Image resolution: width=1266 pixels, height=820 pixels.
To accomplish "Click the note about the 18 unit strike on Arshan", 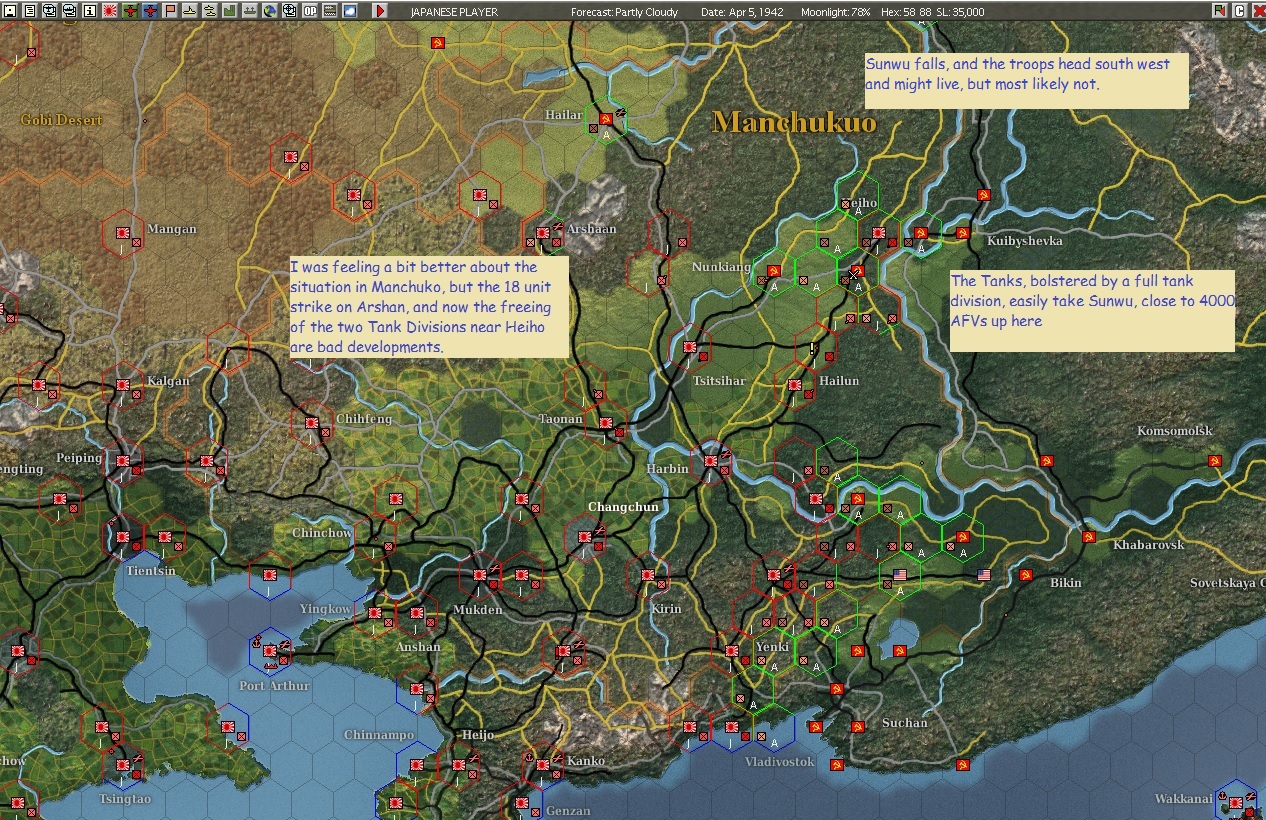I will click(x=428, y=307).
